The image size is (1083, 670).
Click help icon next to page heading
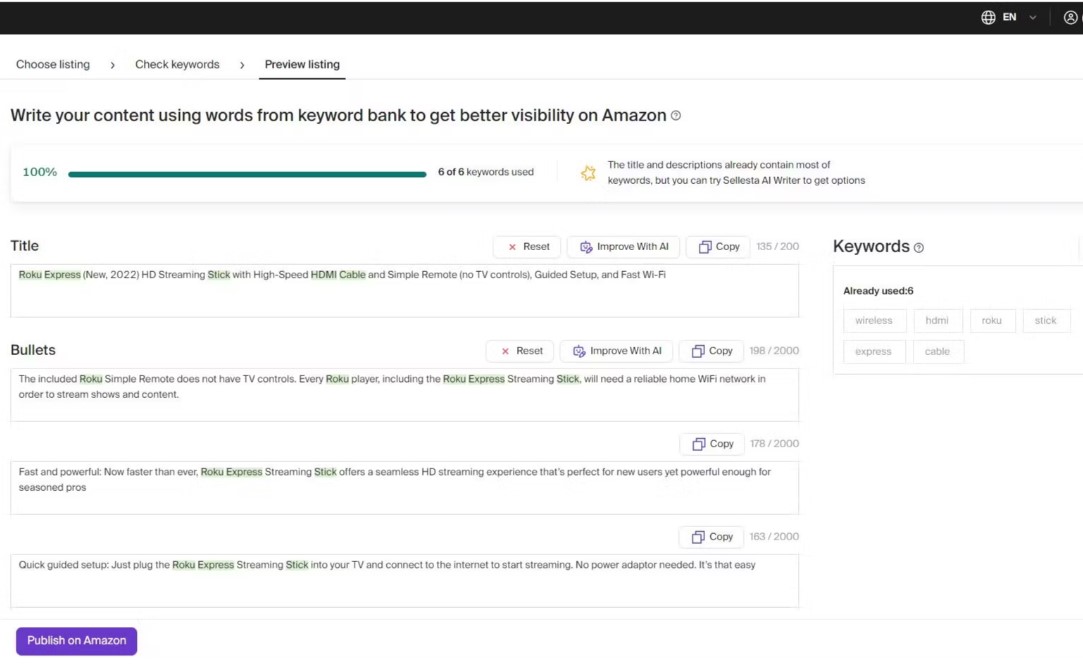pyautogui.click(x=676, y=116)
